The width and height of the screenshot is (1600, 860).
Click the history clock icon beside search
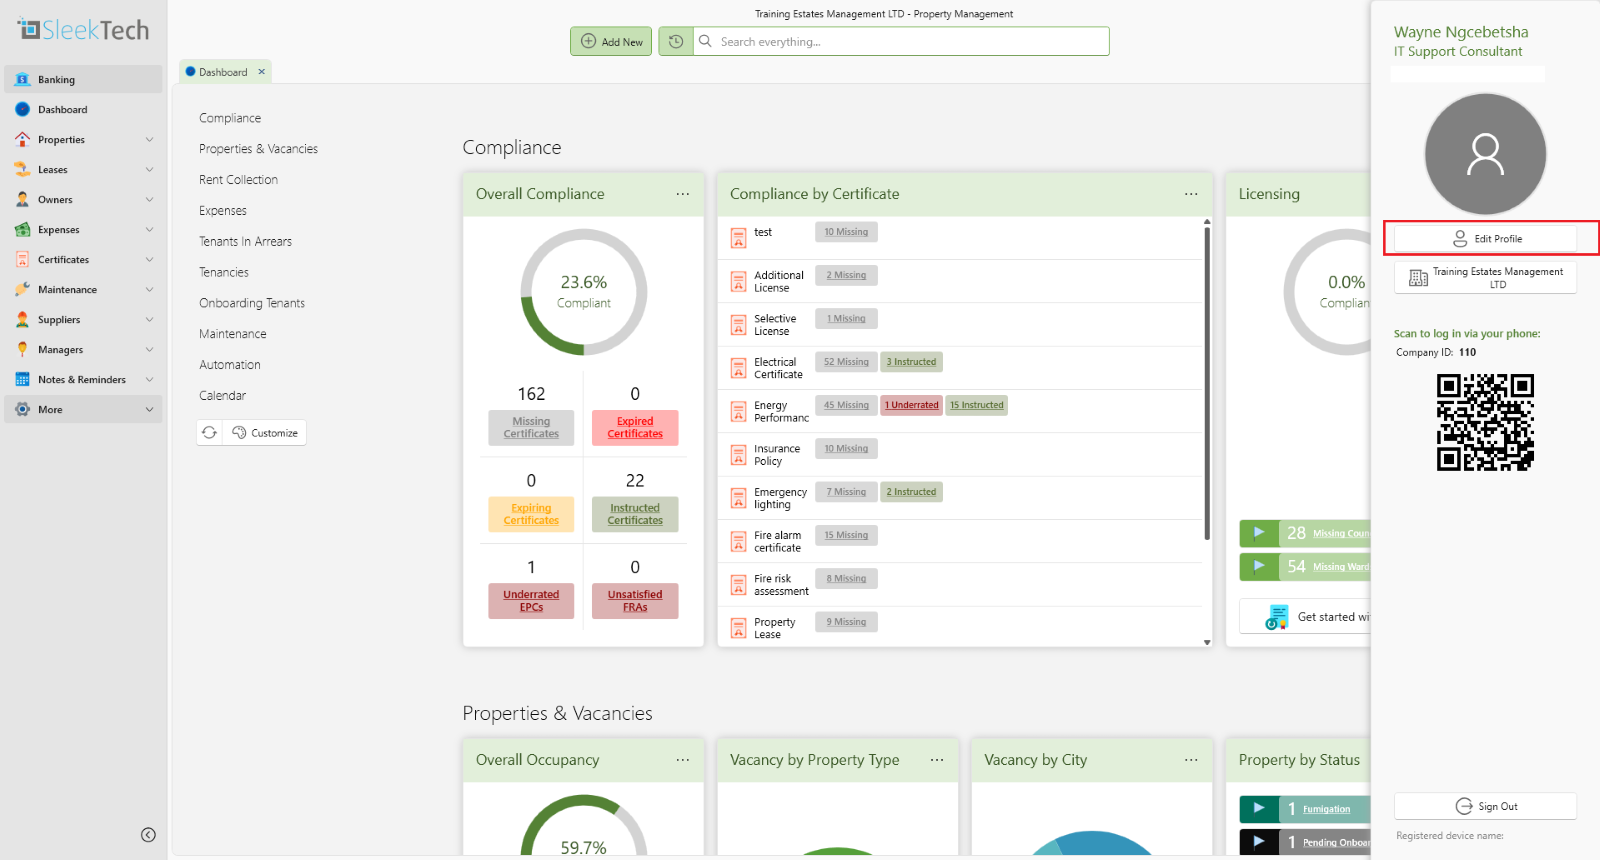pyautogui.click(x=676, y=41)
